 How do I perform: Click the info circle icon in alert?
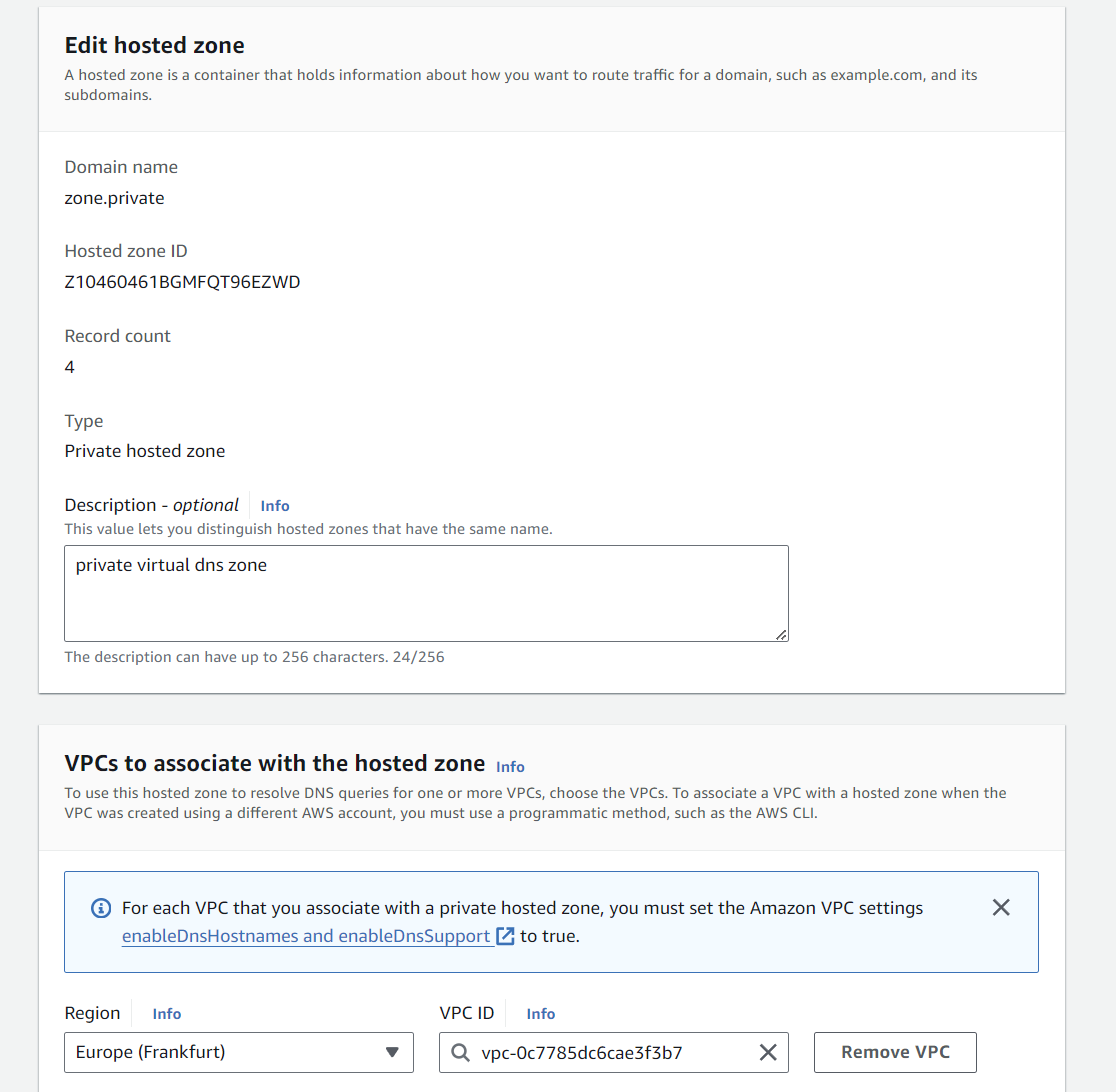tap(101, 908)
